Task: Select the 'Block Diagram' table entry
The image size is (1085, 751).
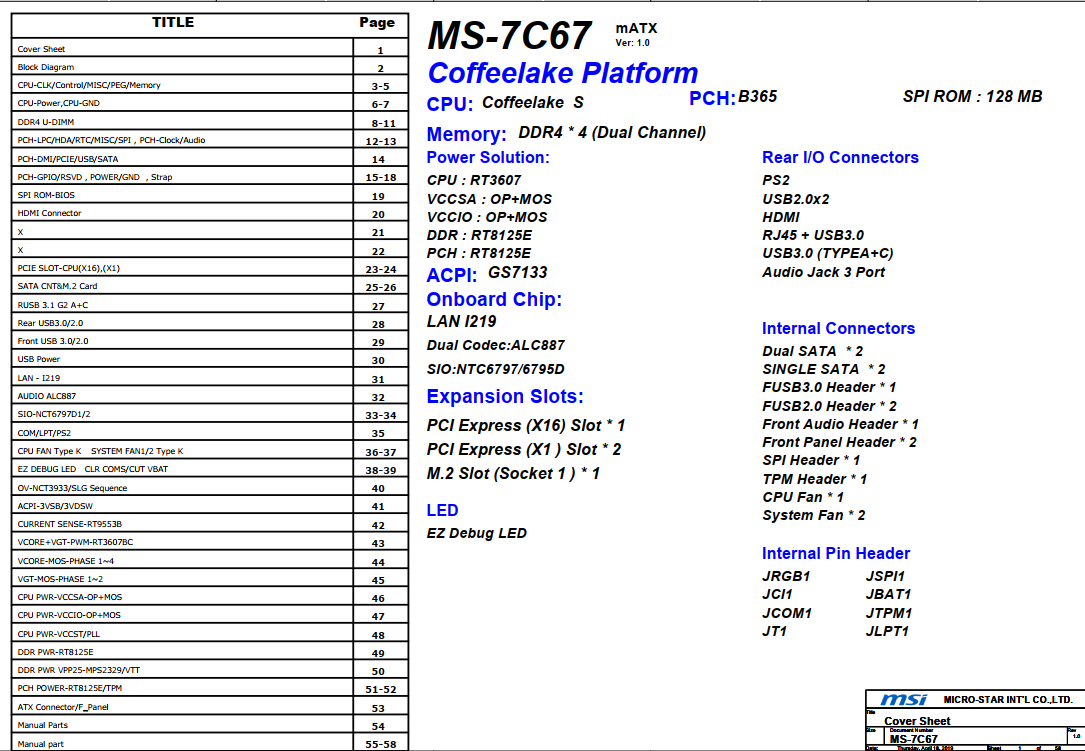Action: click(210, 67)
